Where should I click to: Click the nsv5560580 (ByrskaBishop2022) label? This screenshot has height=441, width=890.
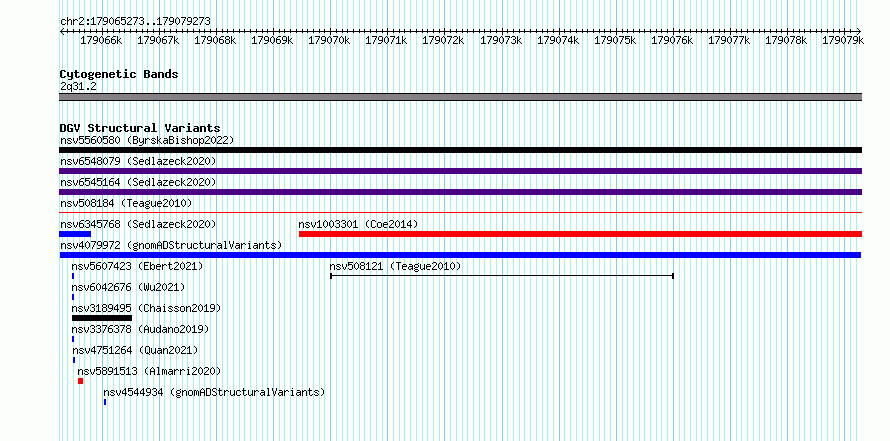coord(147,140)
